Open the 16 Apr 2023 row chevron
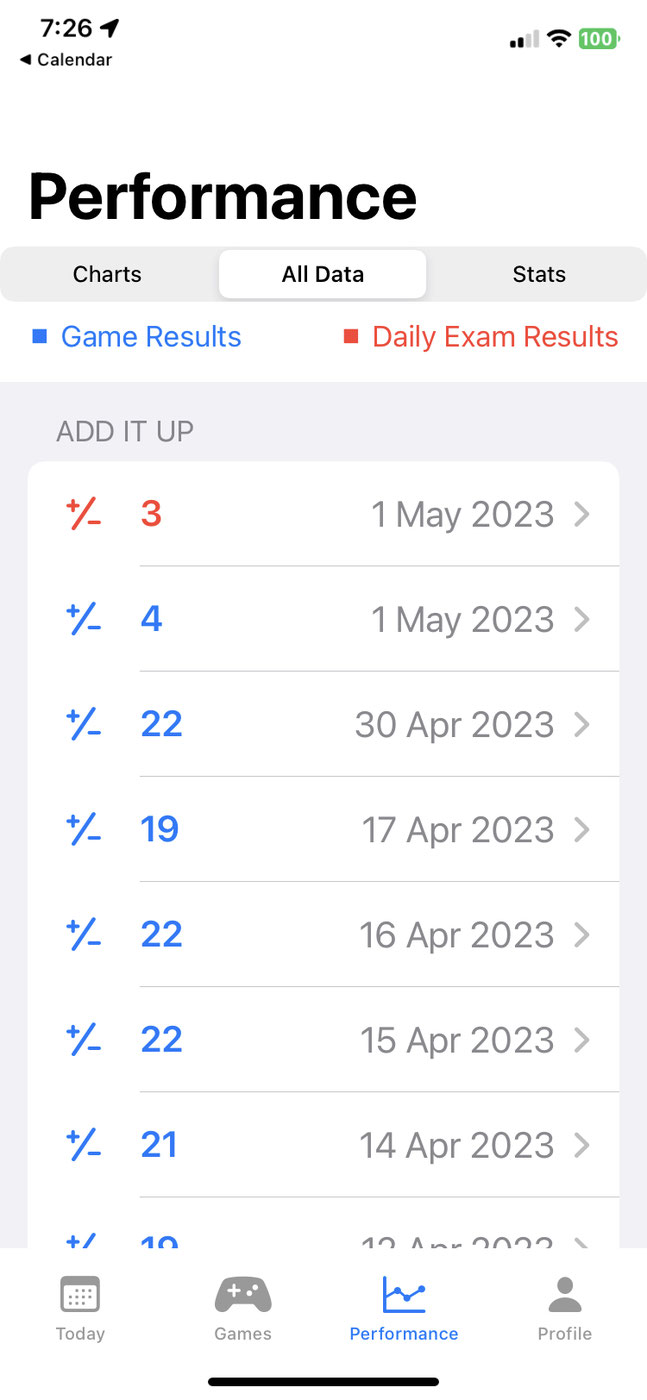Viewport: 647px width, 1400px height. pos(582,934)
